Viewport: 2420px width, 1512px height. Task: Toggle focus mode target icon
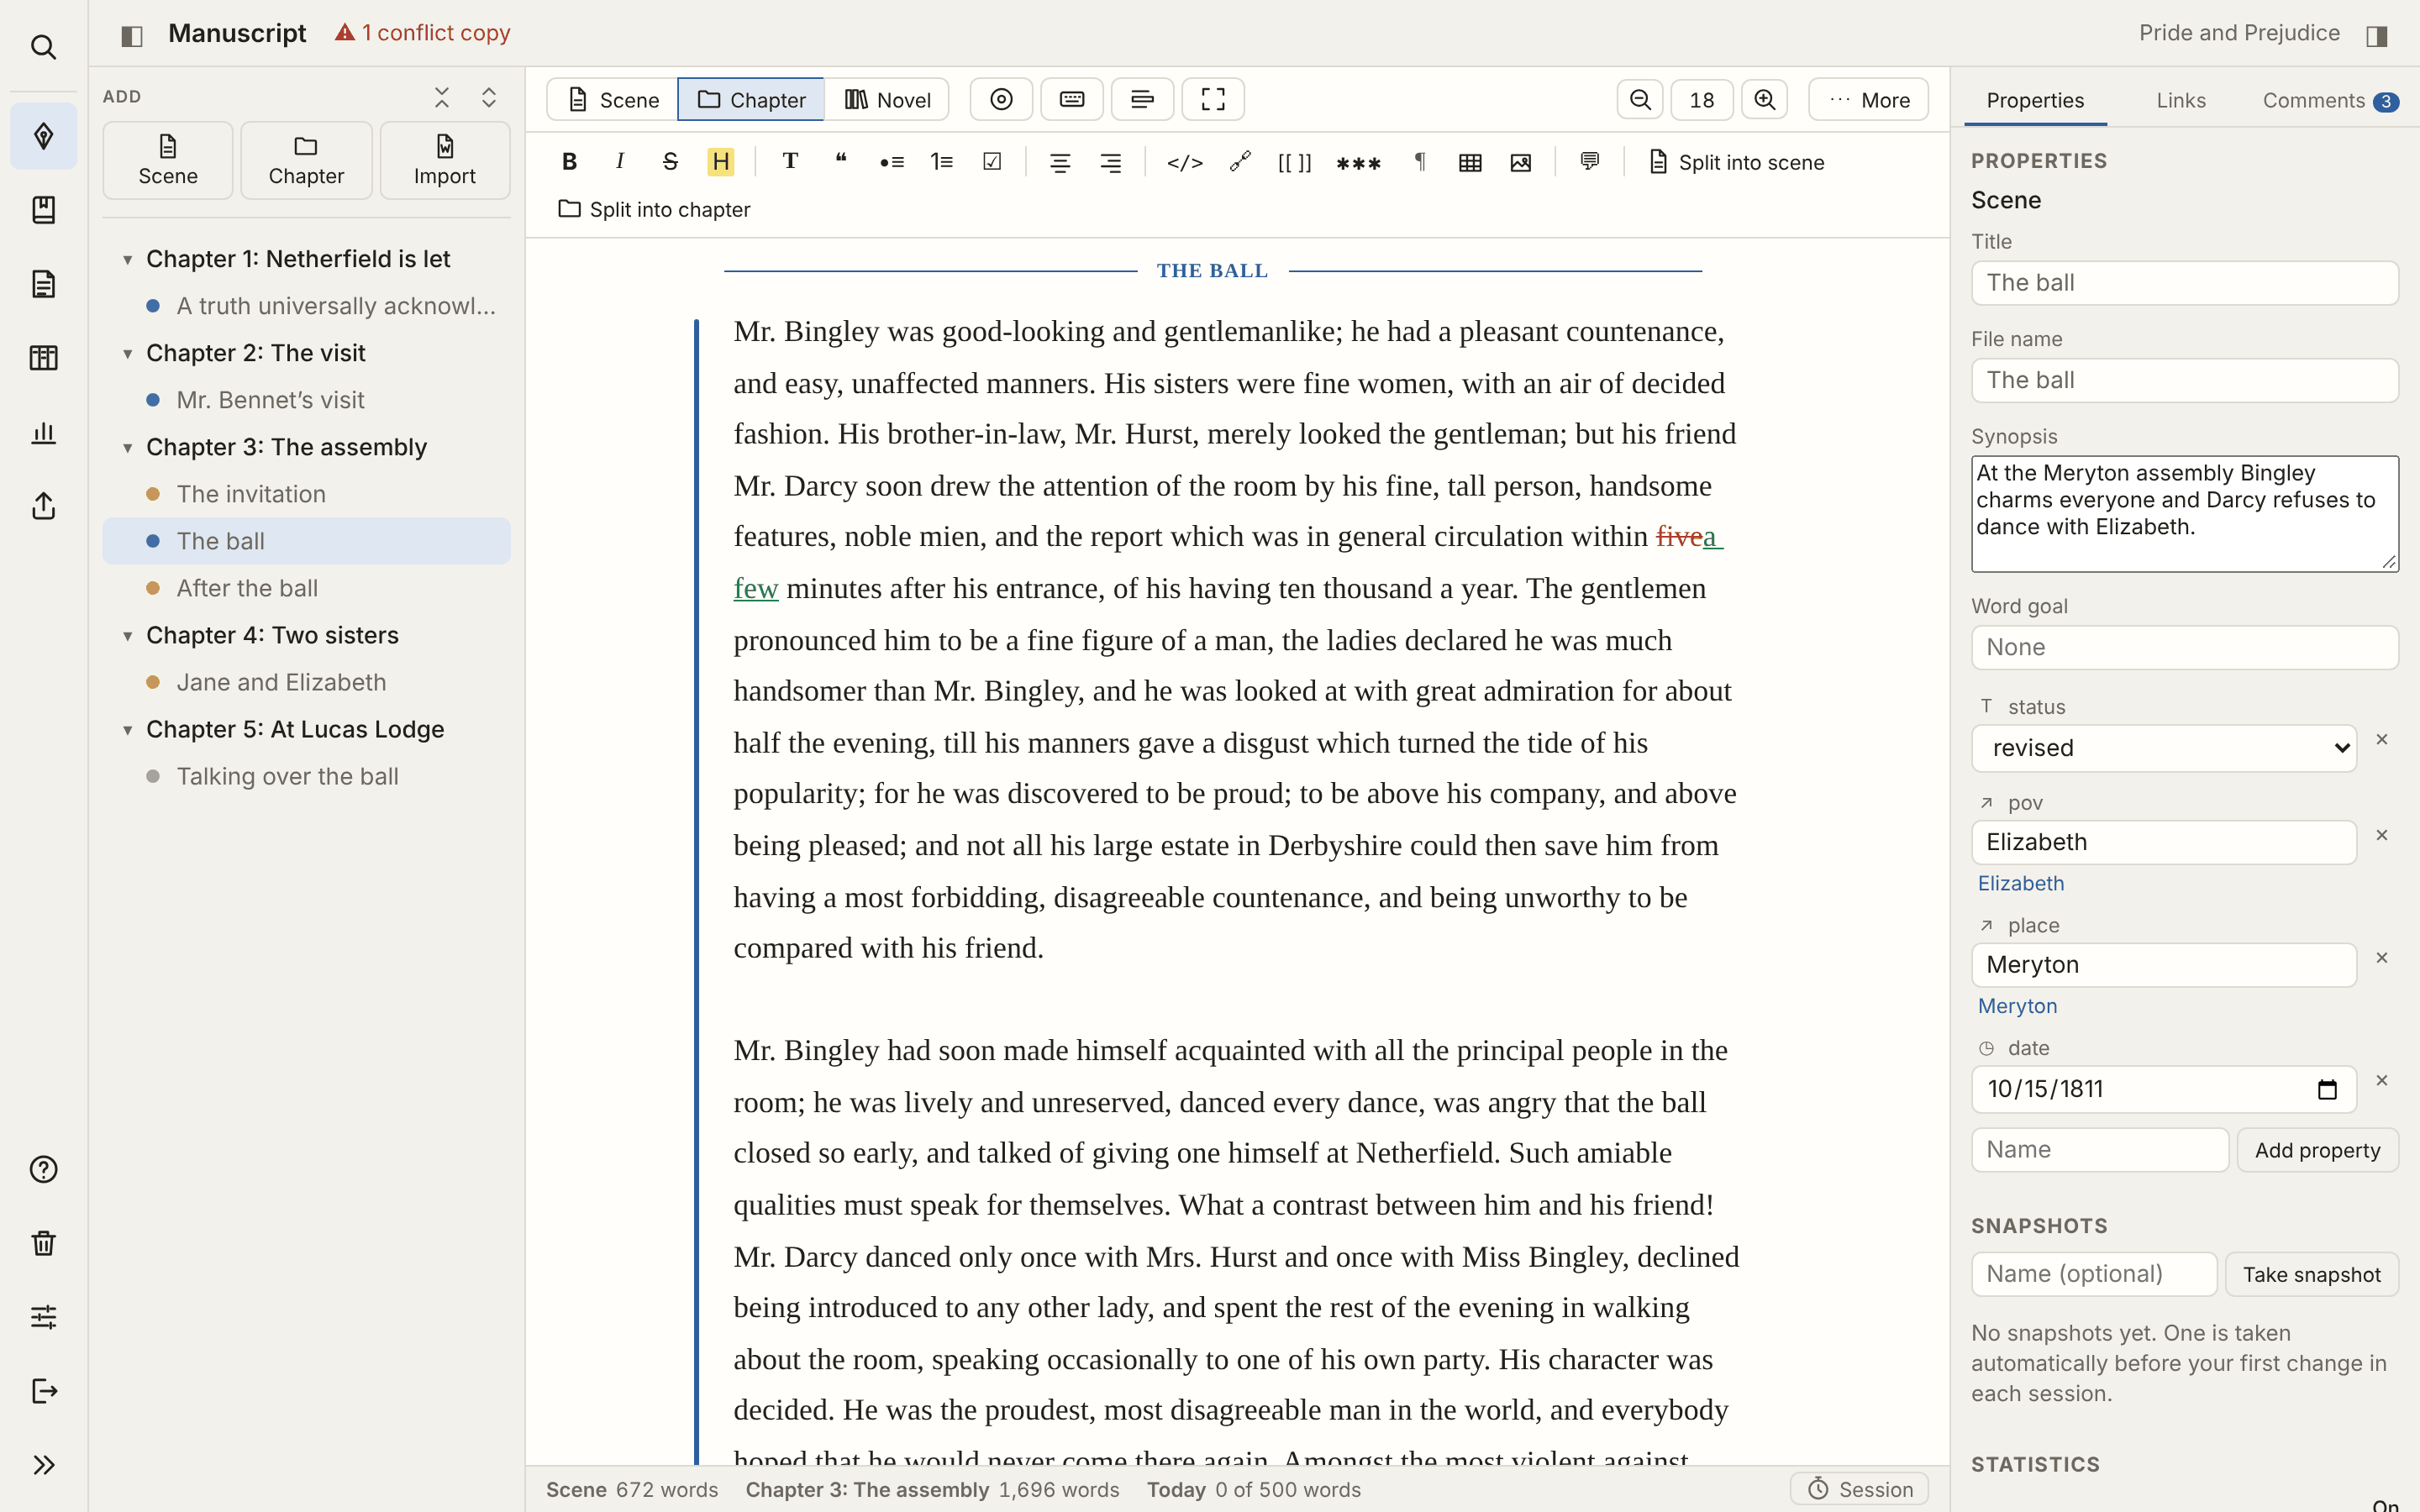click(x=1001, y=100)
